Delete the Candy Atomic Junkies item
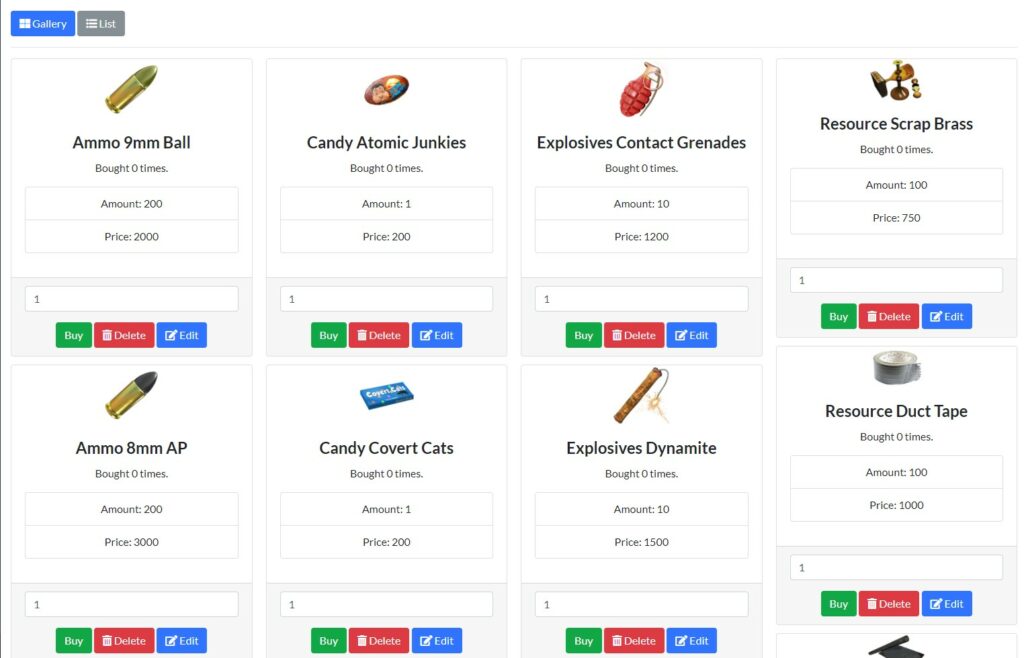 click(x=379, y=335)
